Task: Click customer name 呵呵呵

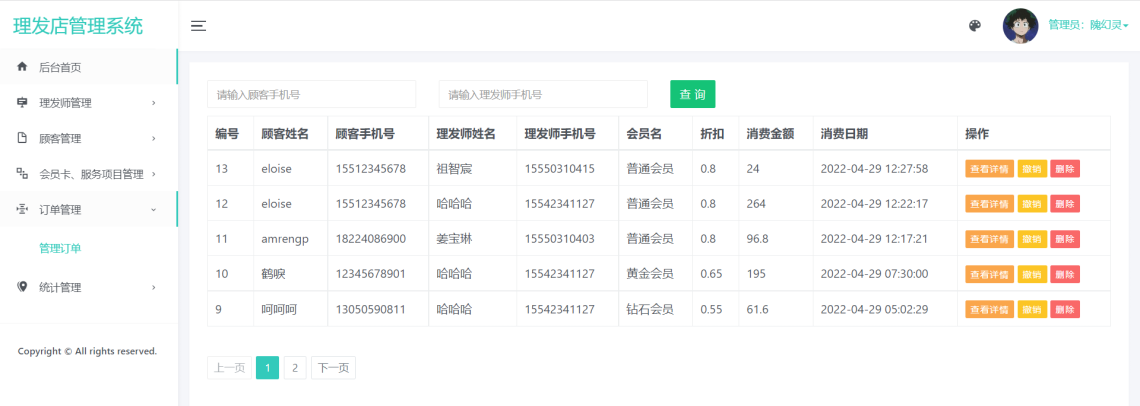Action: tap(279, 309)
